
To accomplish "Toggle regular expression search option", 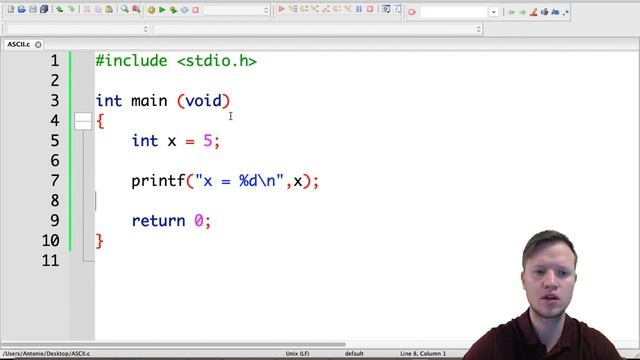I will tap(565, 13).
